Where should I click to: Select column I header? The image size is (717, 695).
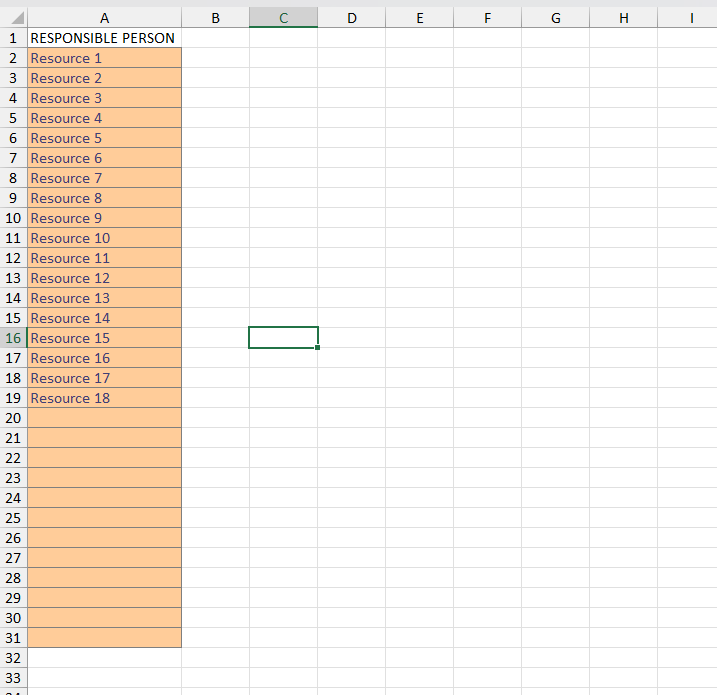[688, 18]
